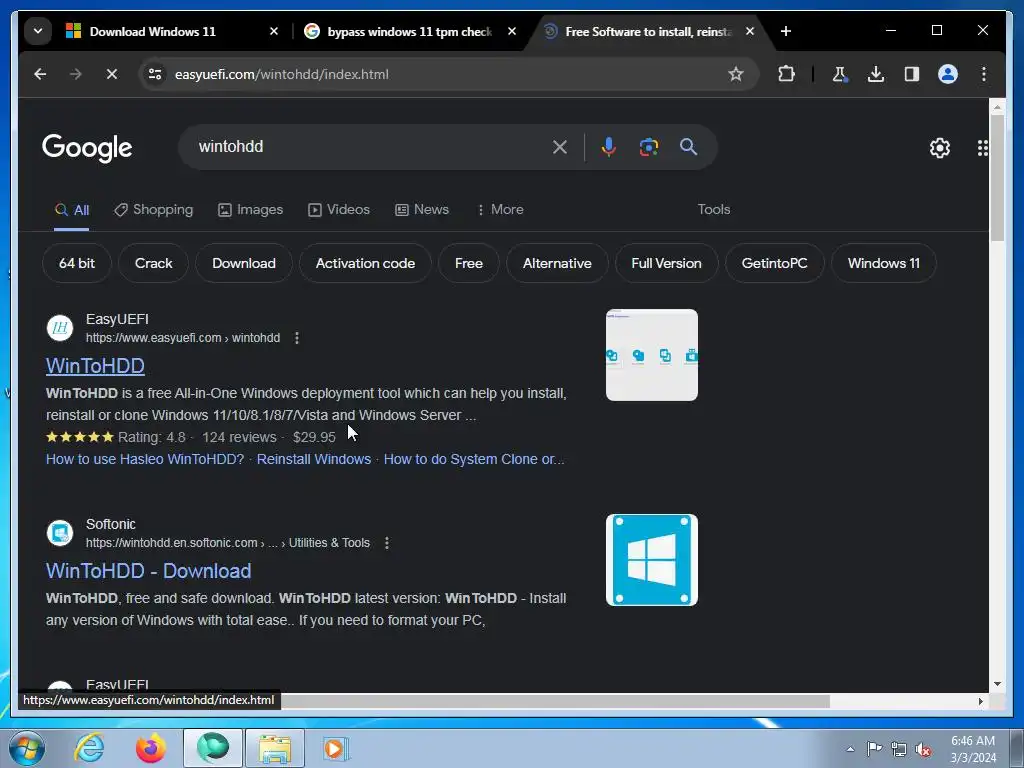Image resolution: width=1024 pixels, height=768 pixels.
Task: Apply the Windows 11 chip
Action: [884, 263]
